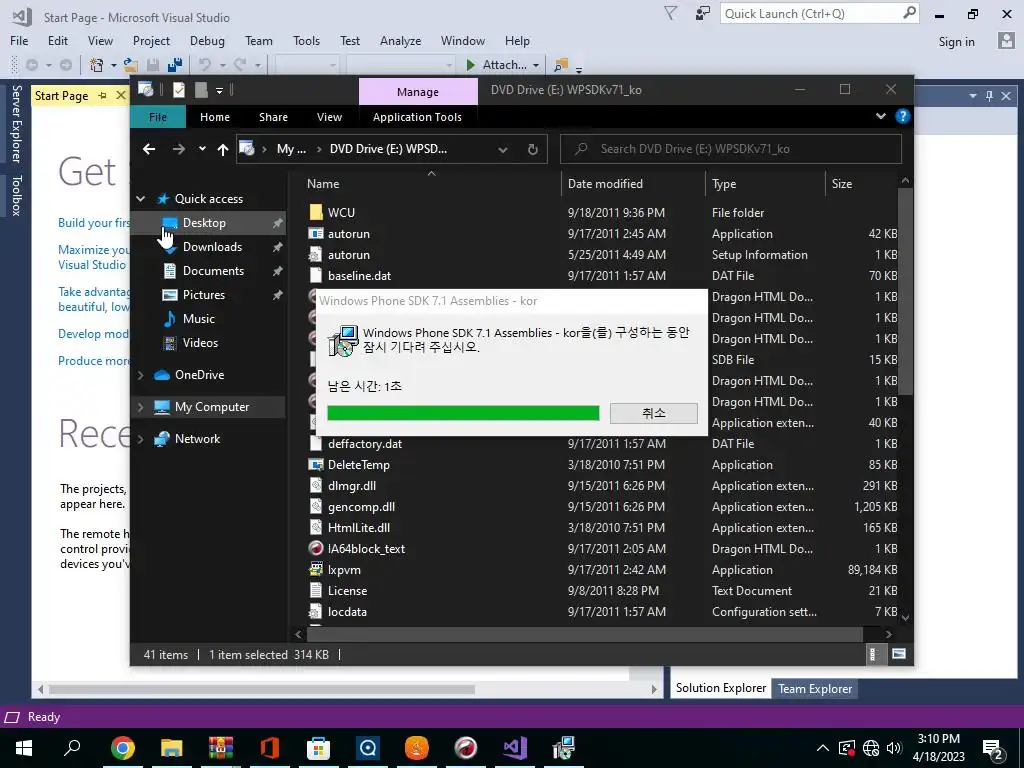This screenshot has width=1024, height=768.
Task: Toggle auto-hide pin on Solution Explorer panel
Action: 989,95
